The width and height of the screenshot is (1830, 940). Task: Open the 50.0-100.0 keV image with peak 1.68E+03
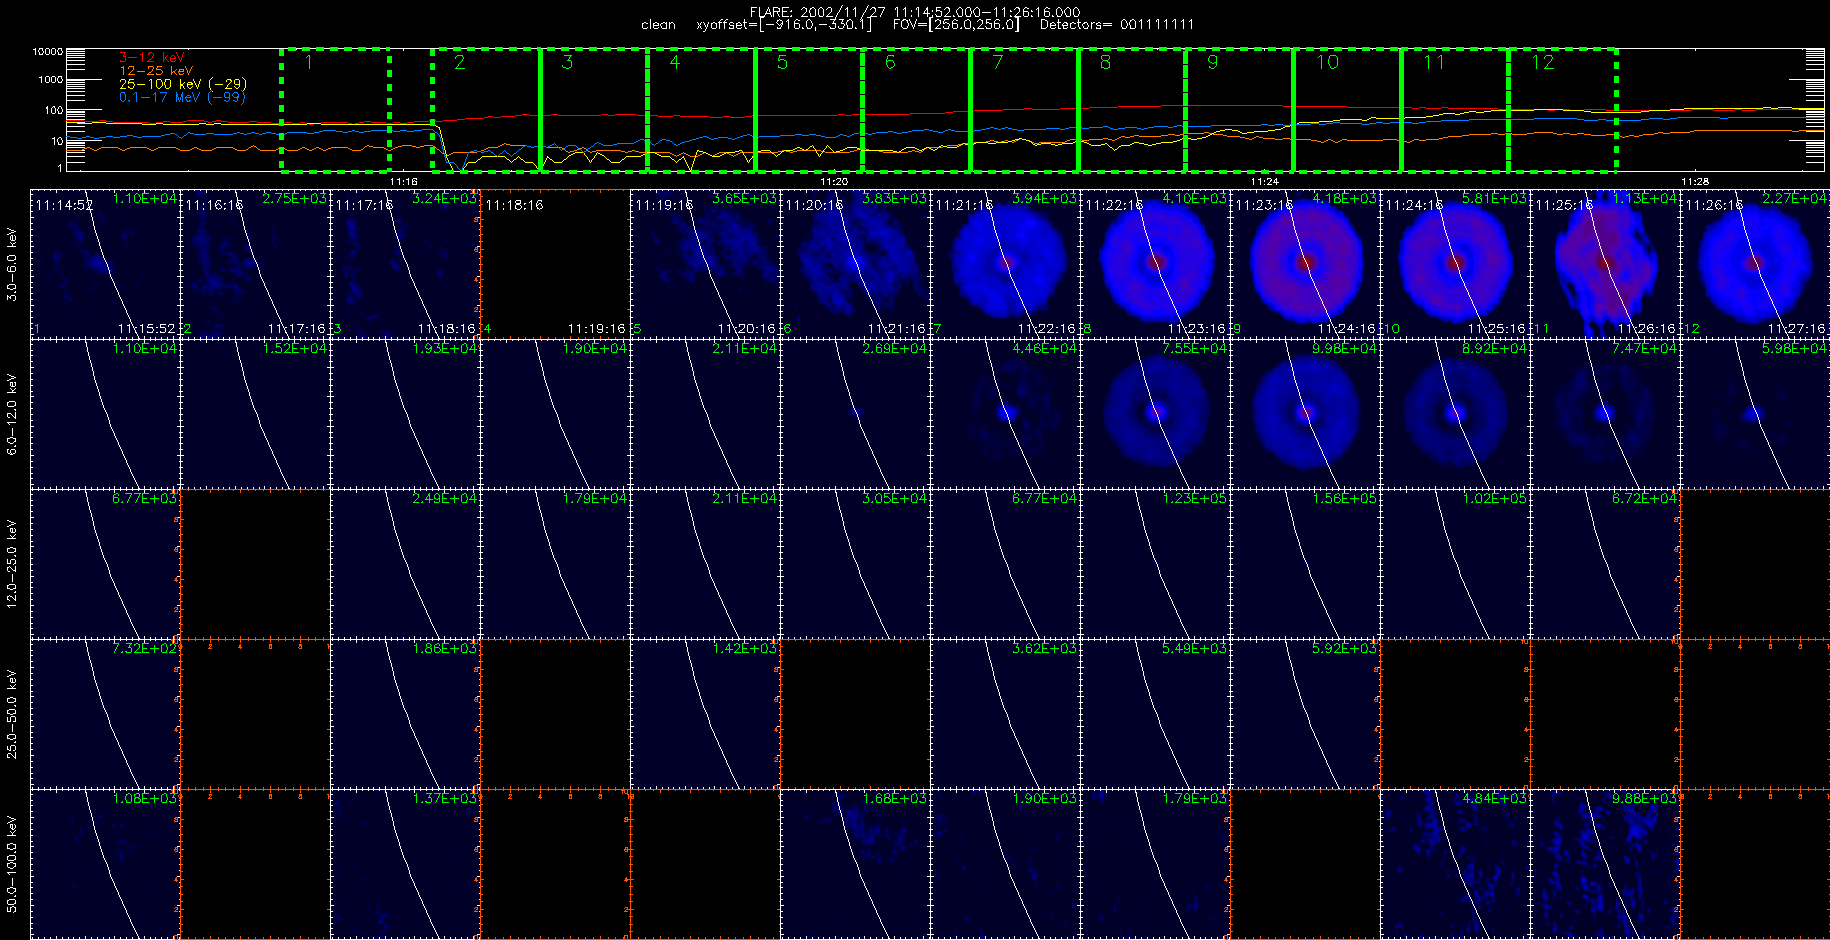(855, 864)
